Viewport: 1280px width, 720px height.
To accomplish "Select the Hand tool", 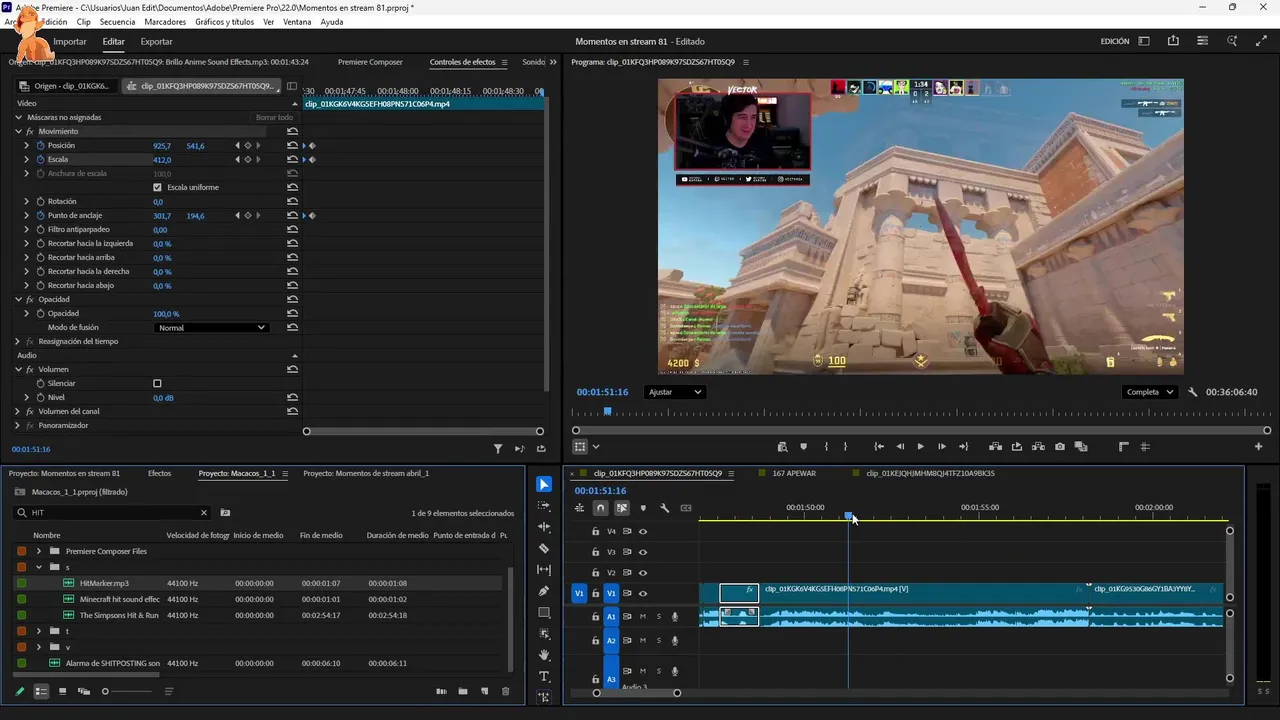I will pos(544,655).
